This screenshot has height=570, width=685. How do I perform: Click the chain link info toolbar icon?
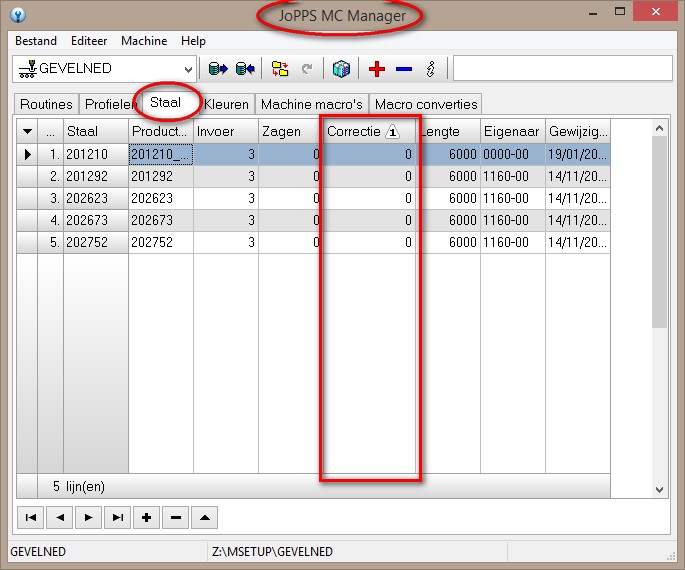point(431,69)
